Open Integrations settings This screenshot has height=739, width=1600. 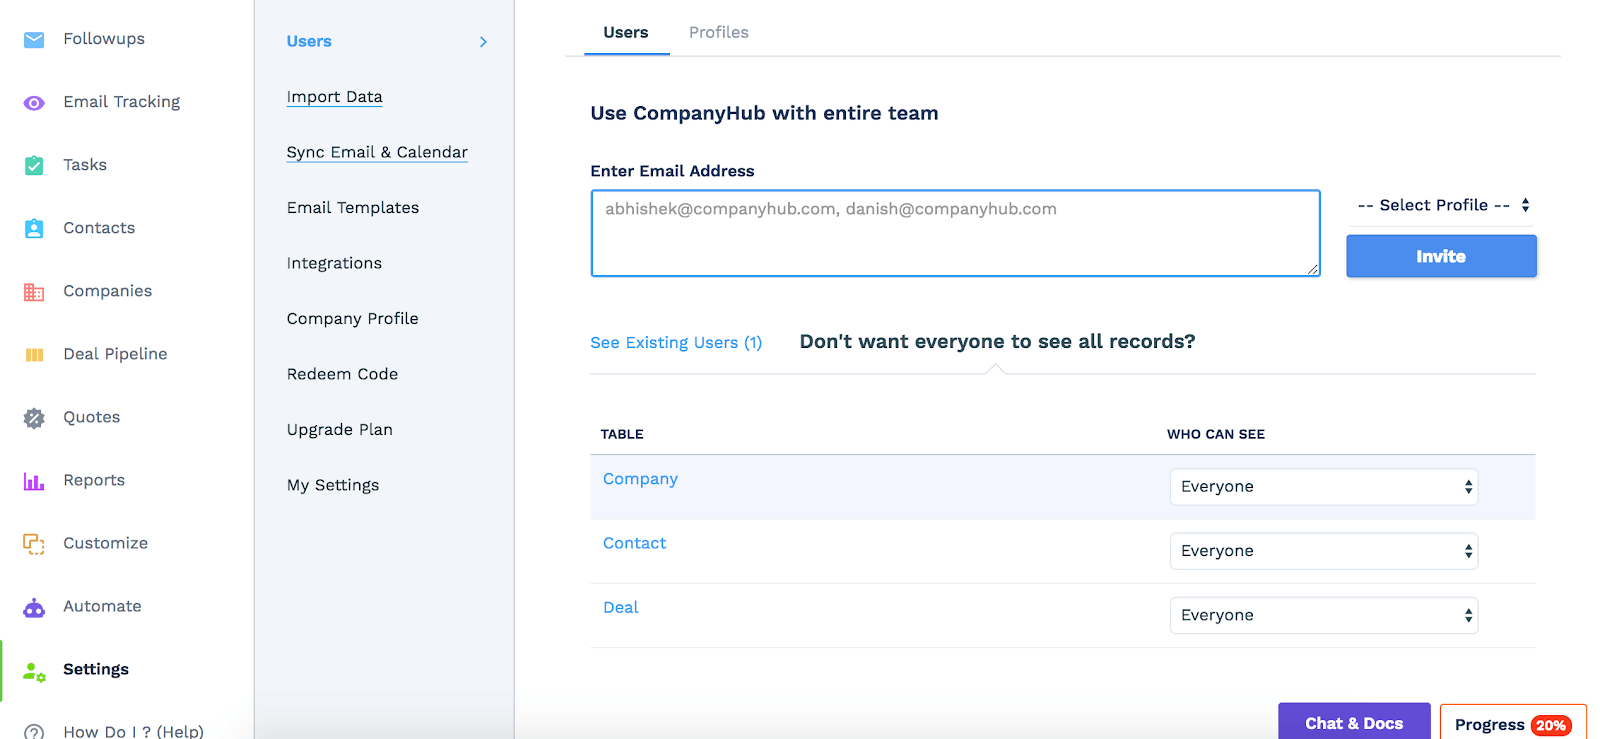(334, 263)
